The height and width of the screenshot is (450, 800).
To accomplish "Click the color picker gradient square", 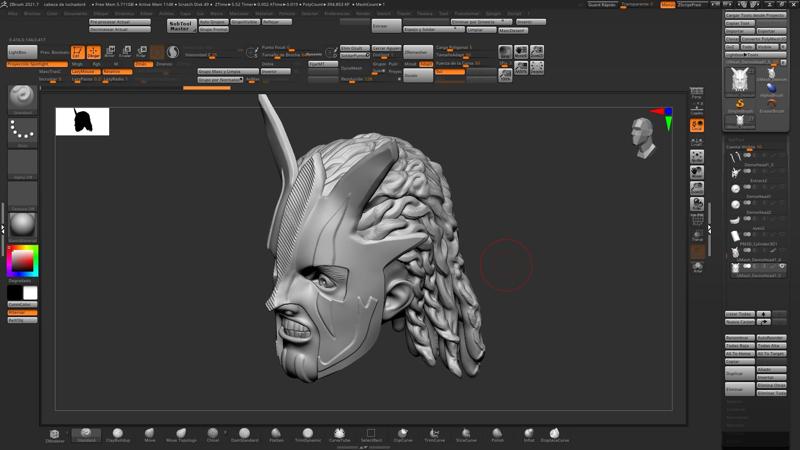I will click(x=22, y=261).
